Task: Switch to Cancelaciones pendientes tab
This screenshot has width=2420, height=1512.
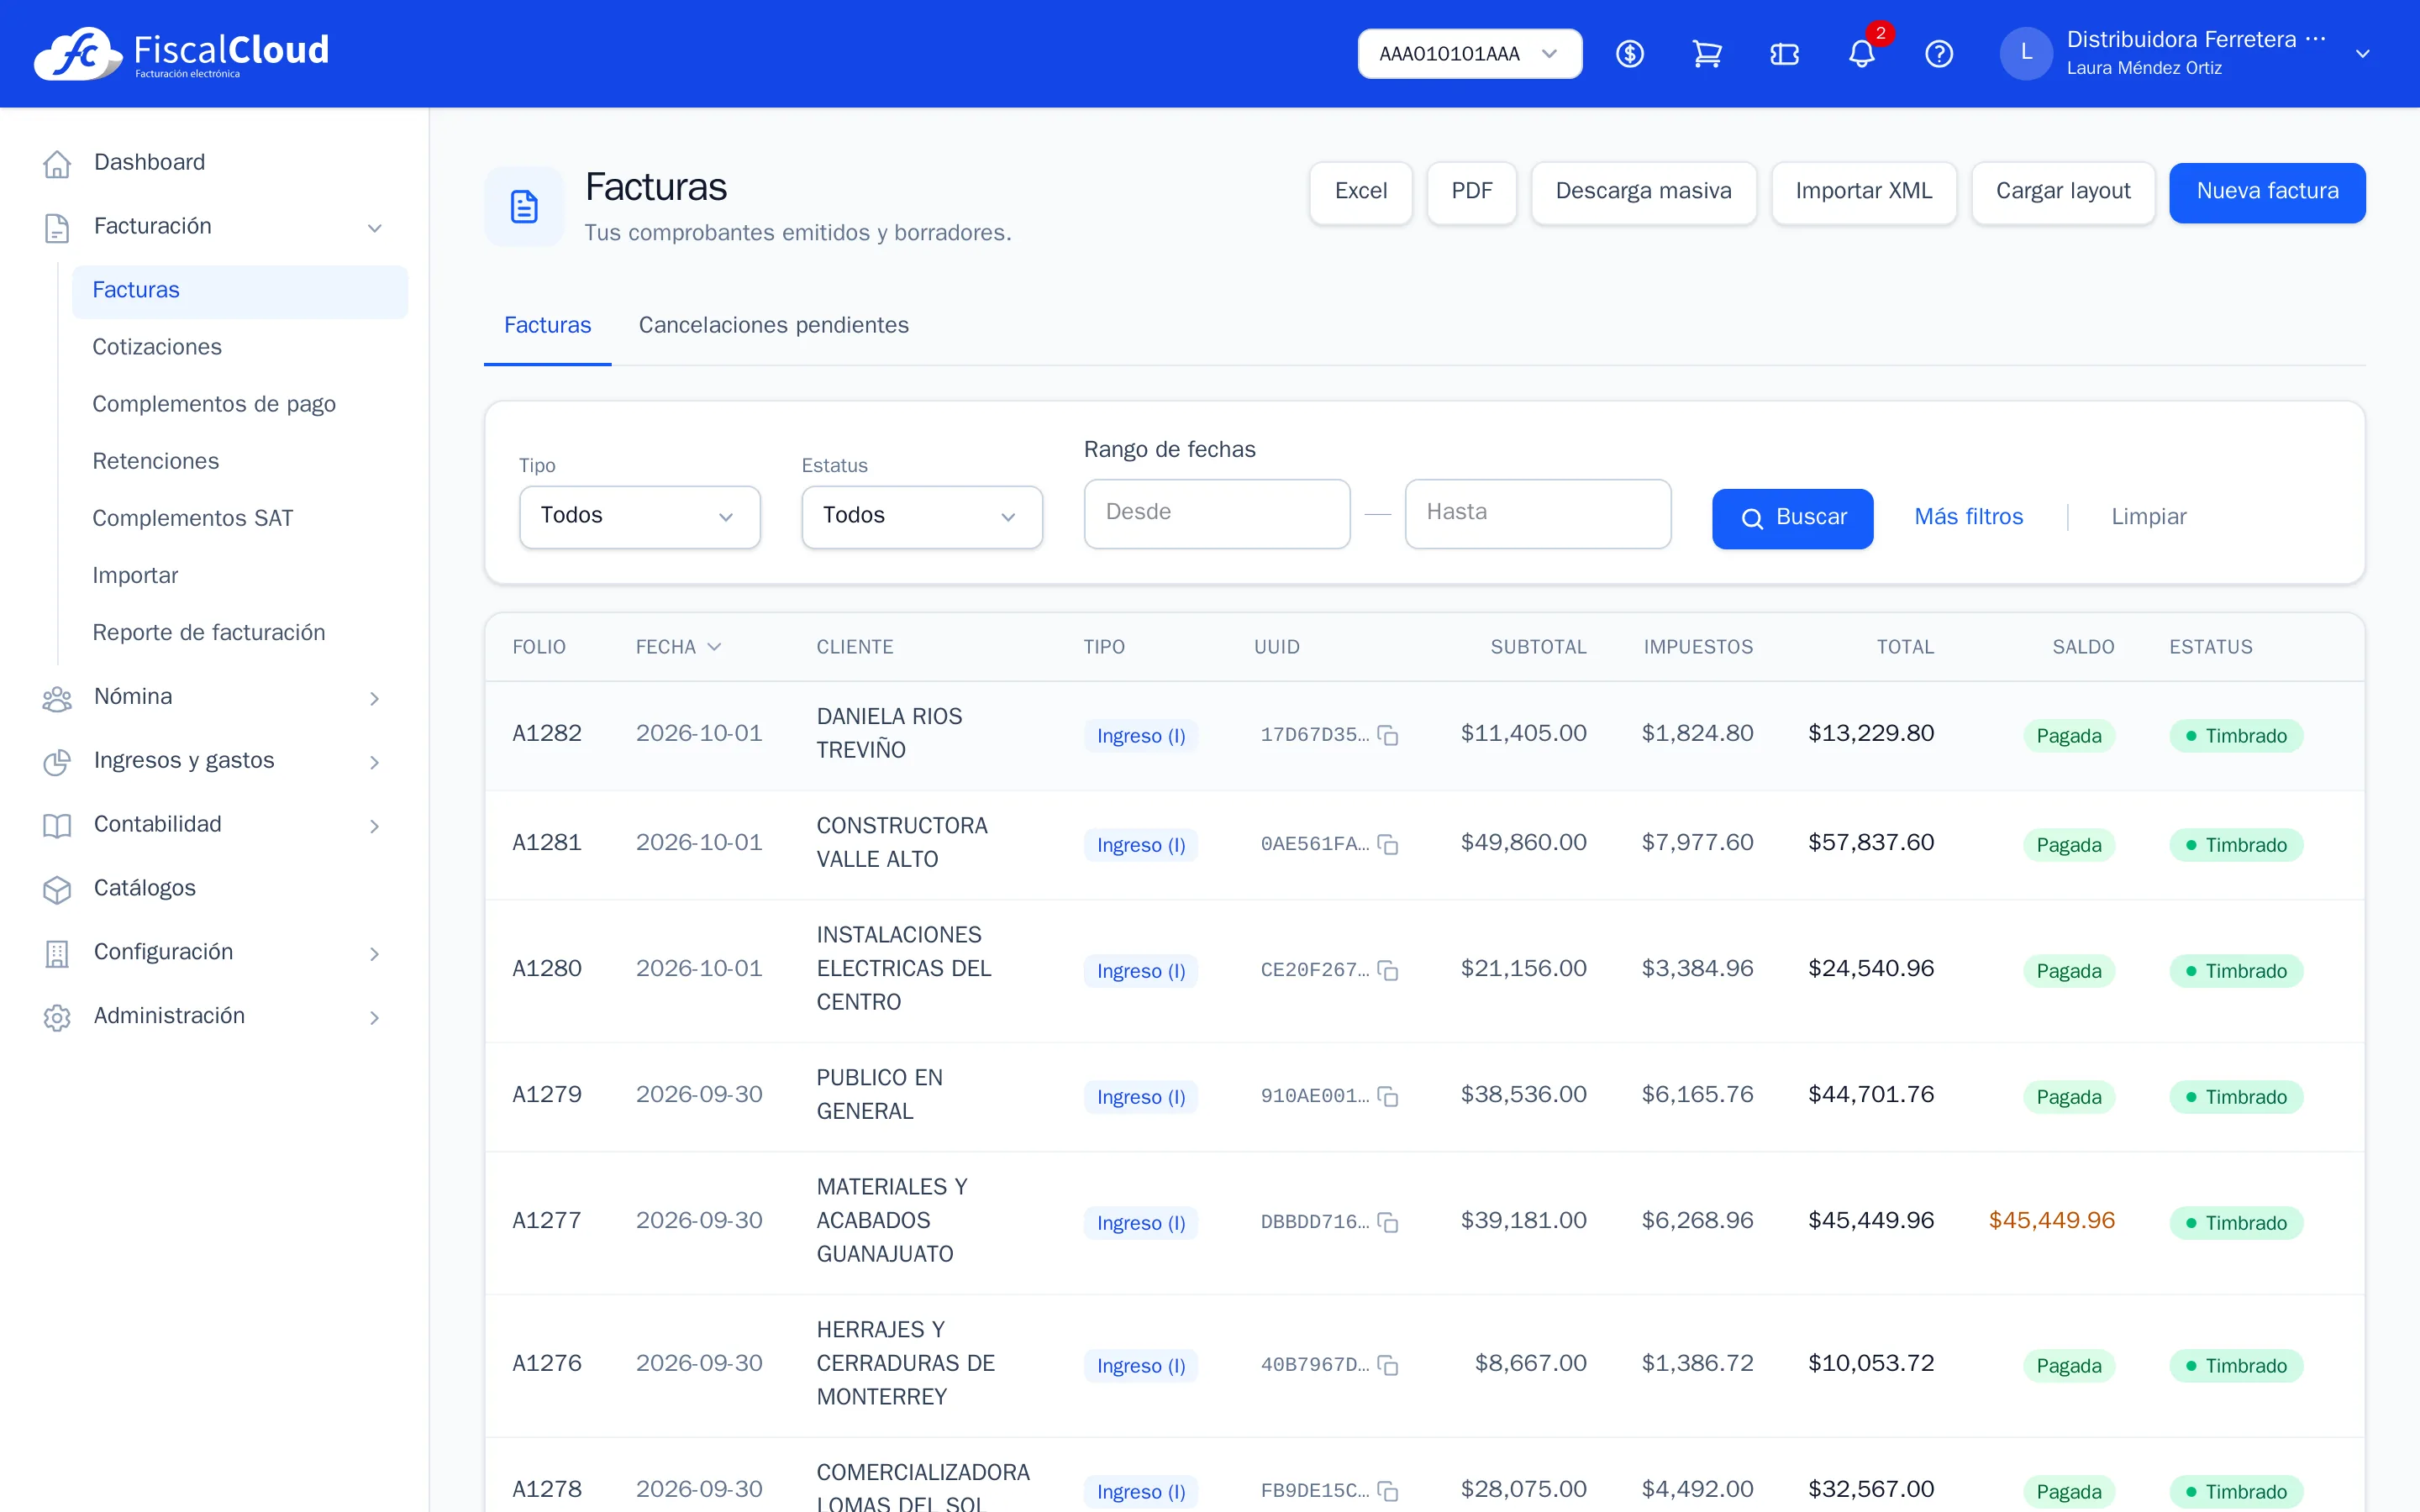Action: coord(773,325)
